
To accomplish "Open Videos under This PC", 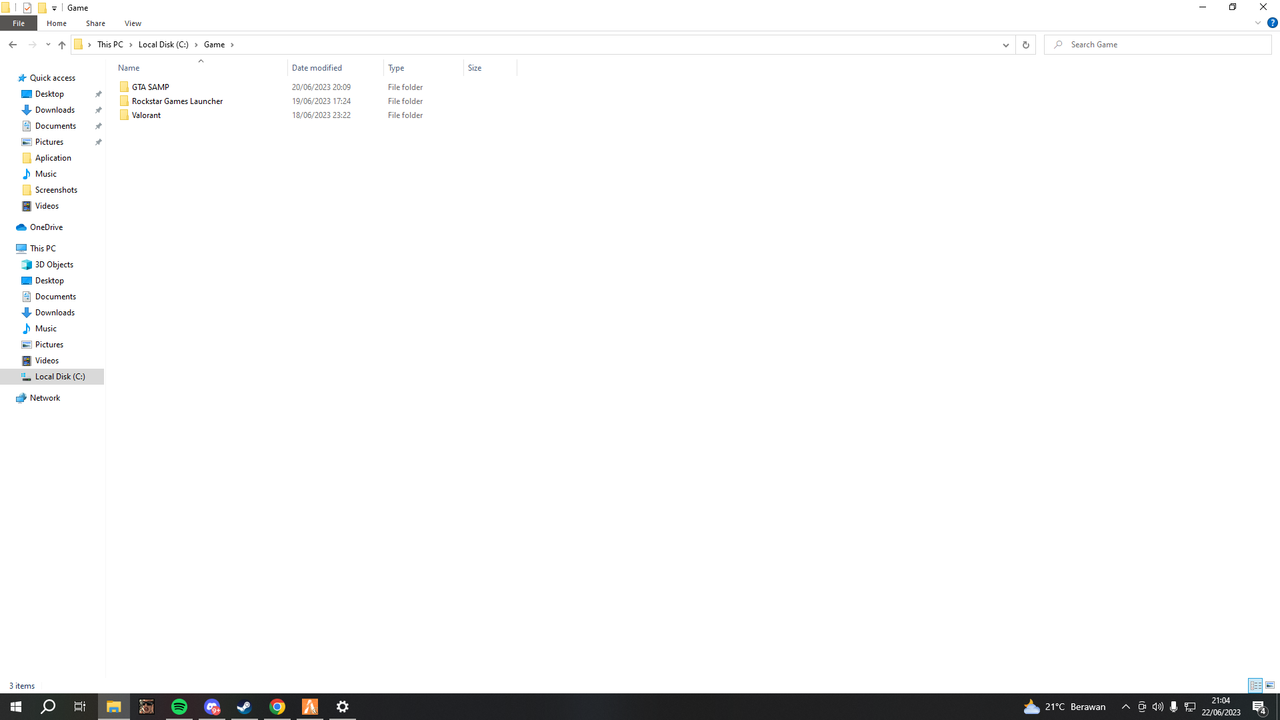I will click(47, 361).
